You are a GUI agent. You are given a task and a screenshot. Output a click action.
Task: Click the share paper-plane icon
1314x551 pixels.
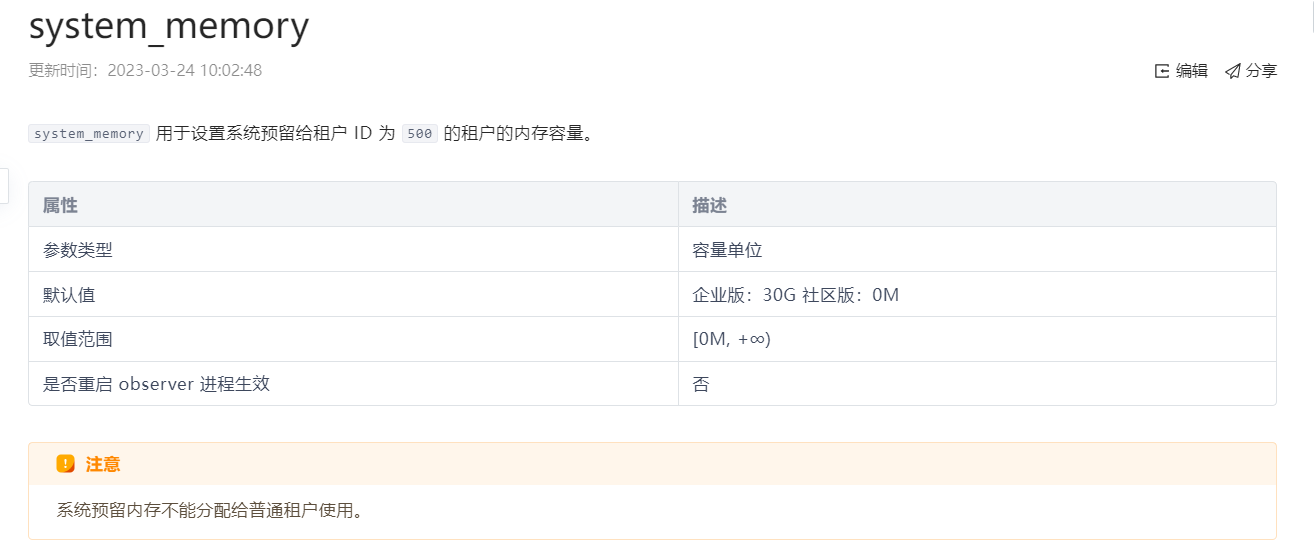coord(1233,71)
